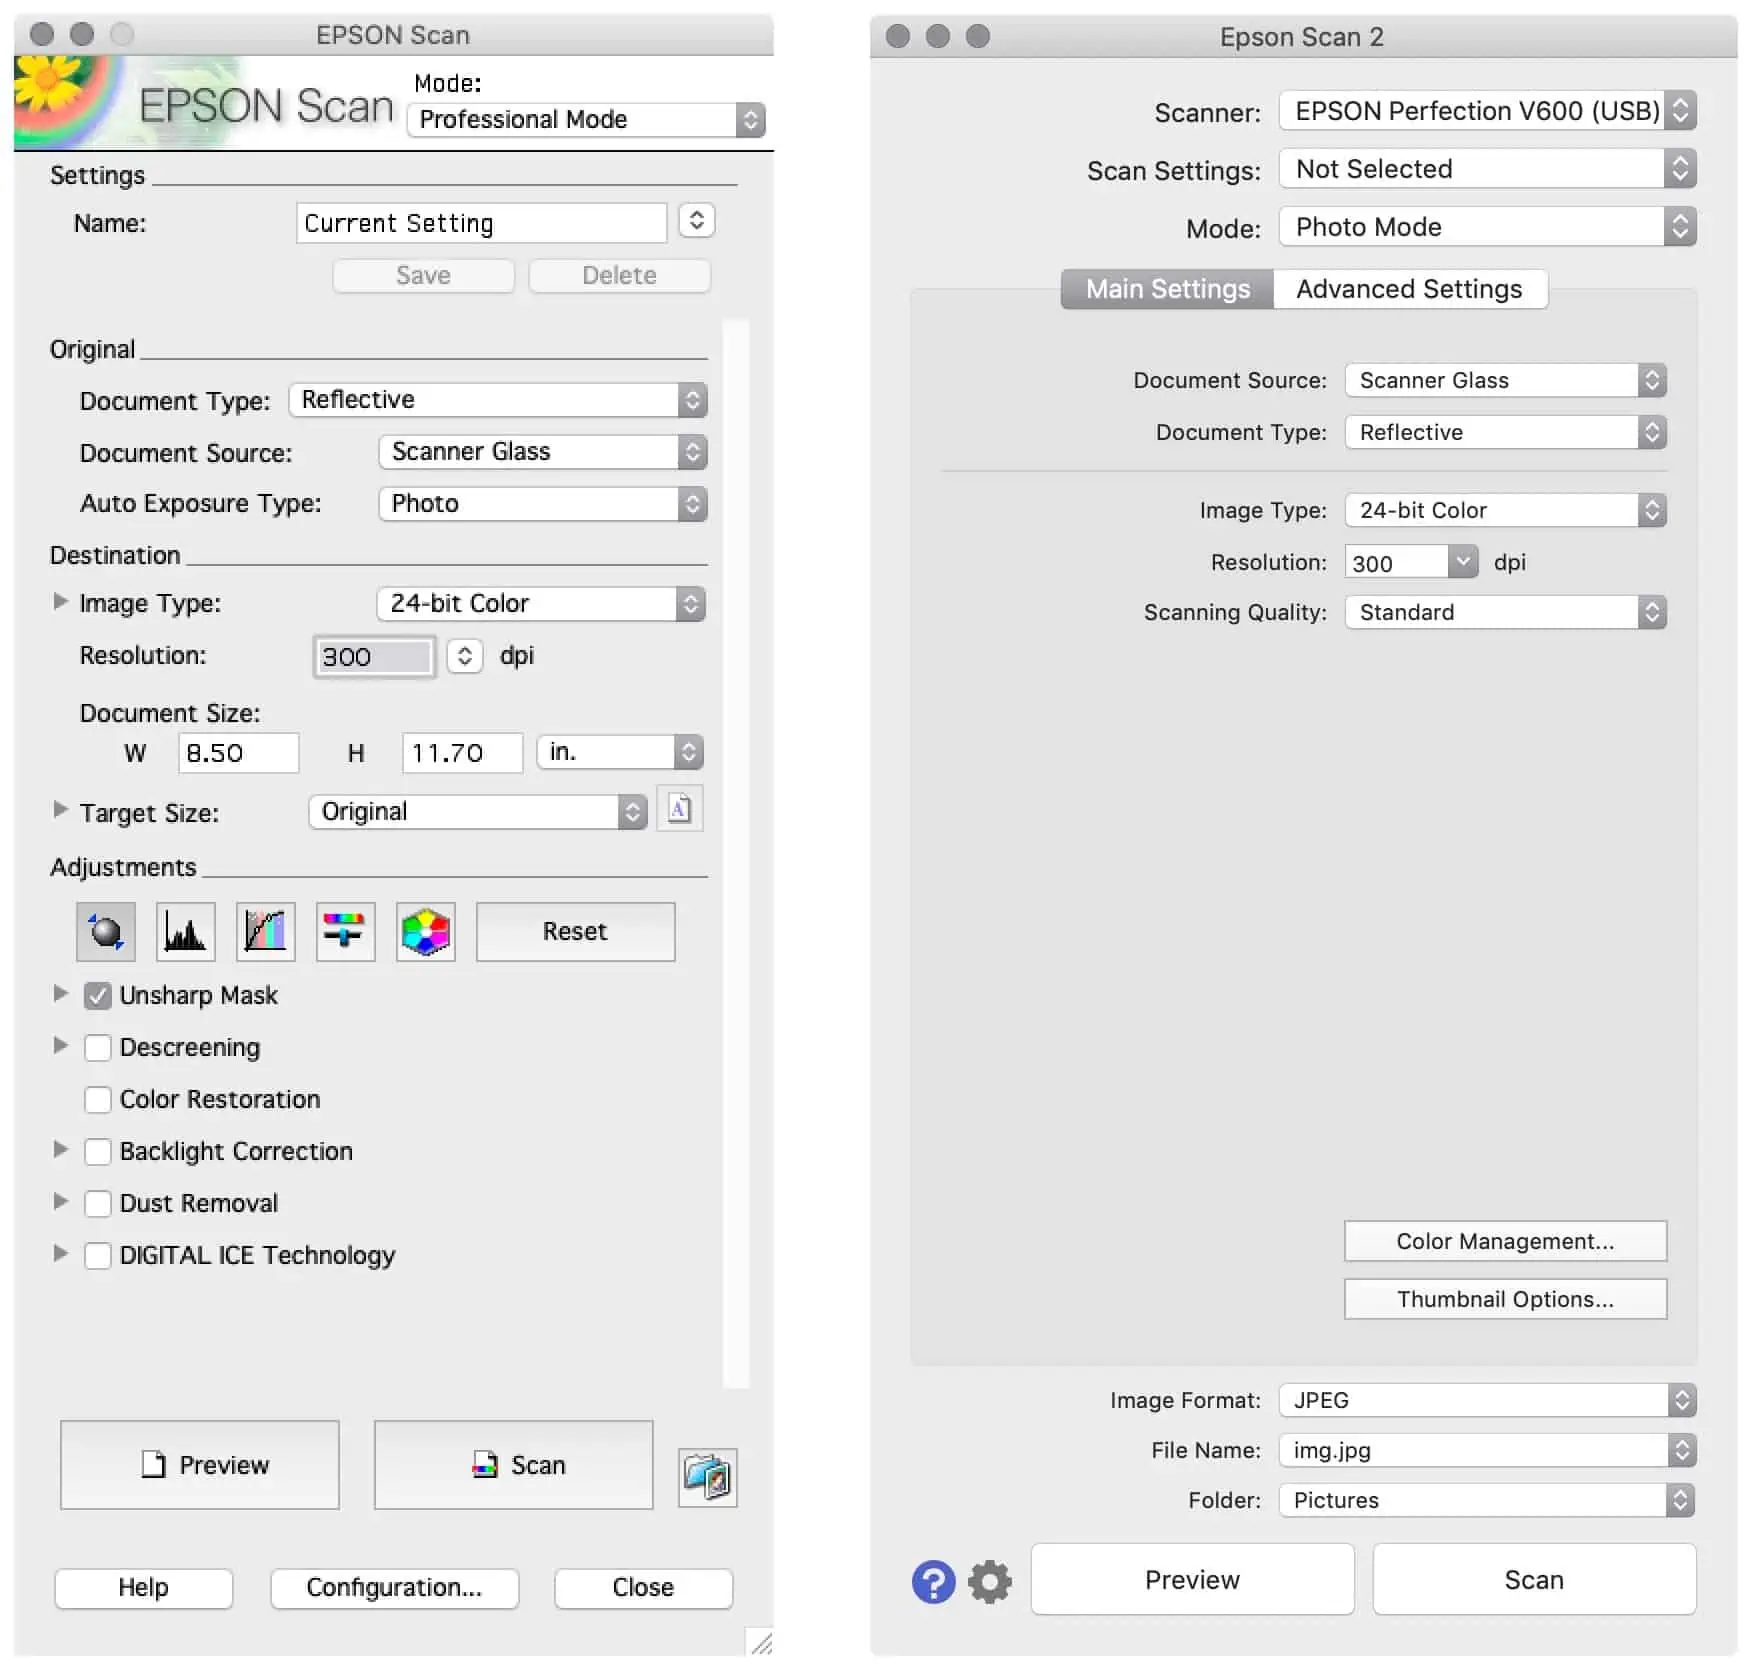
Task: Switch to the Main Settings tab
Action: tap(1168, 290)
